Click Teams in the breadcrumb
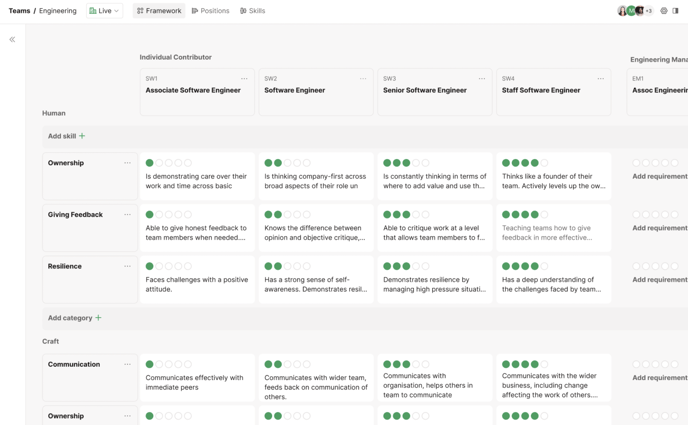The height and width of the screenshot is (425, 688). click(x=19, y=11)
